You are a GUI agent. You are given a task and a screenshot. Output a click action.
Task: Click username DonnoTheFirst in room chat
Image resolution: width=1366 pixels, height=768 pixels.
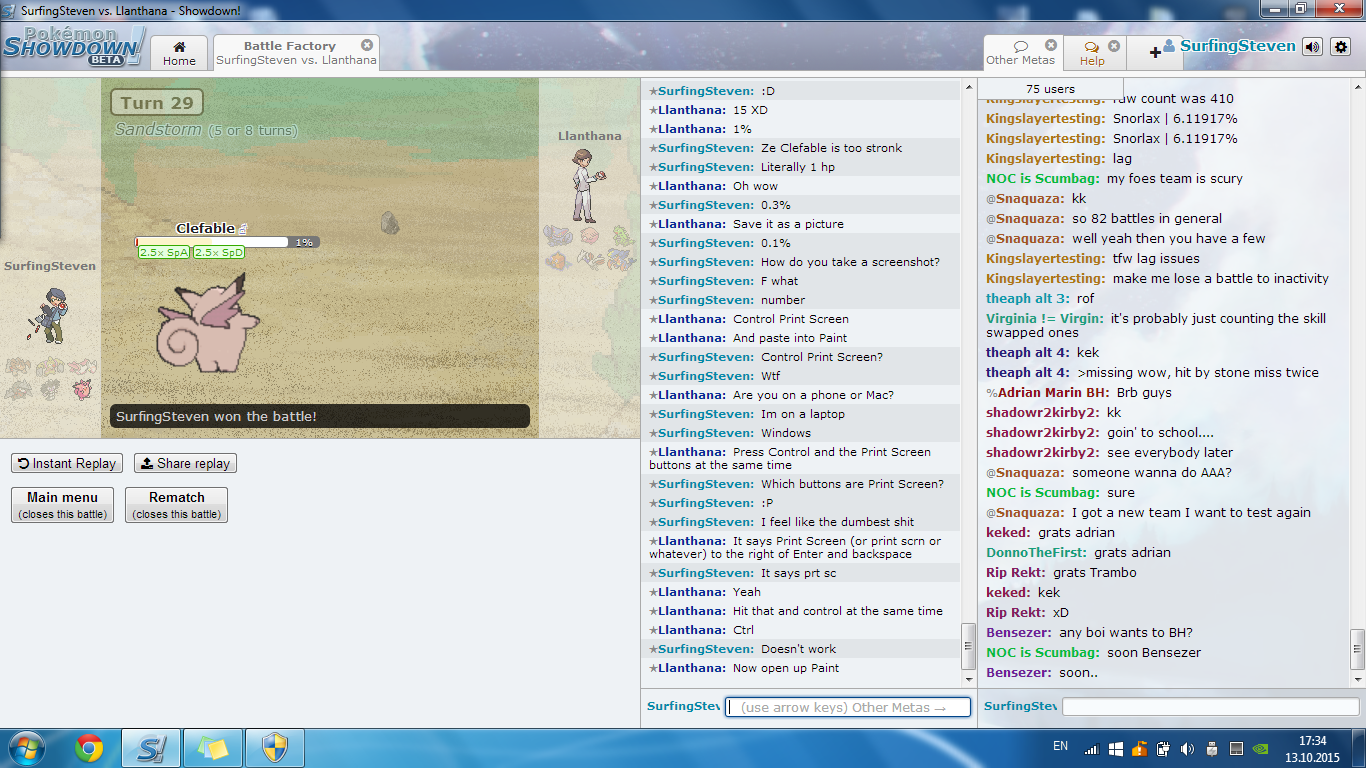1036,553
